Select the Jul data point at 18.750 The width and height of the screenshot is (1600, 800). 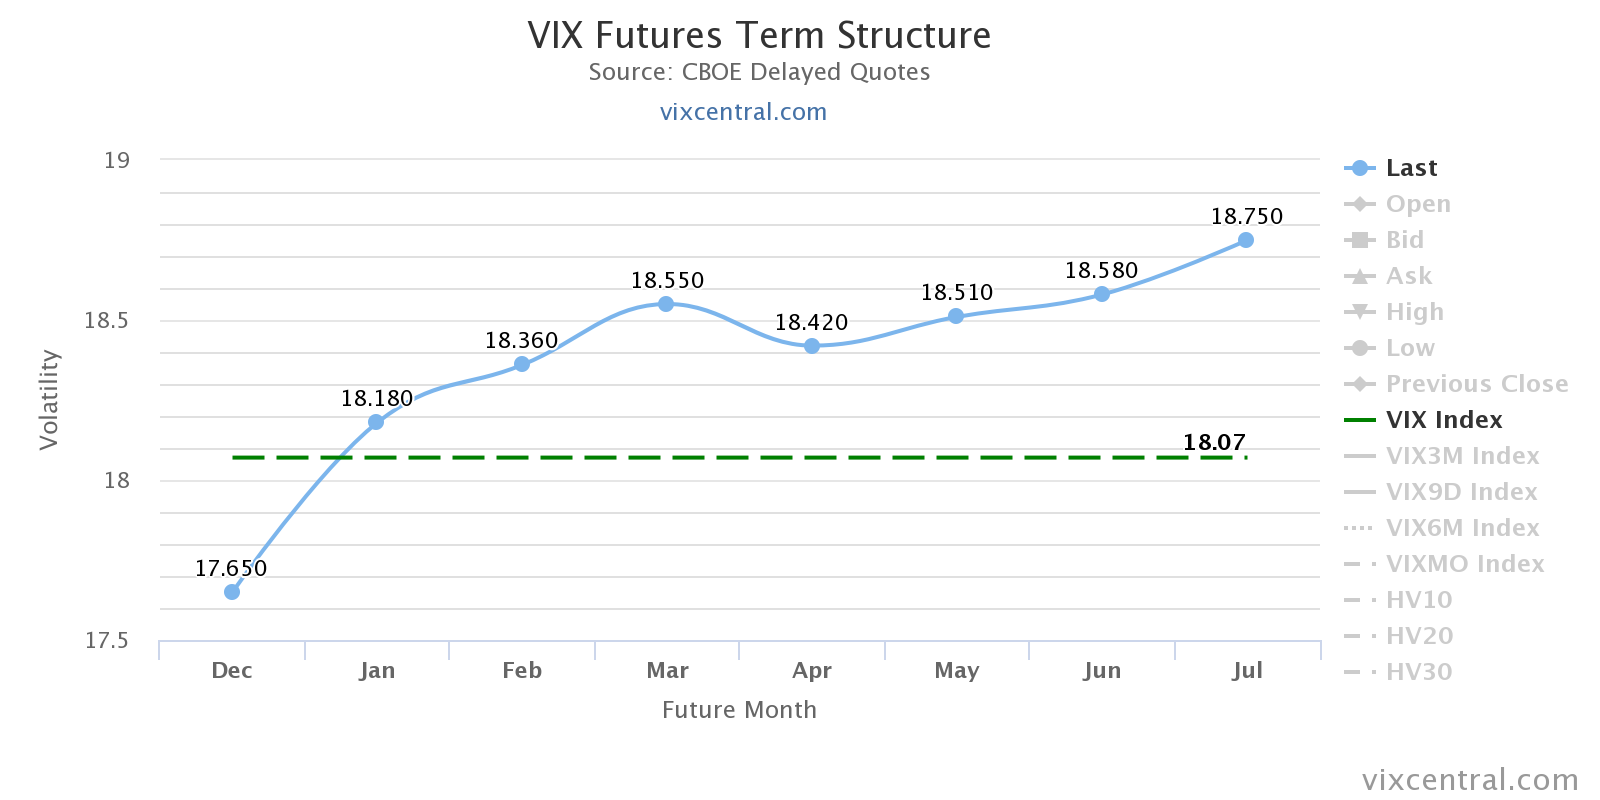tap(1246, 240)
